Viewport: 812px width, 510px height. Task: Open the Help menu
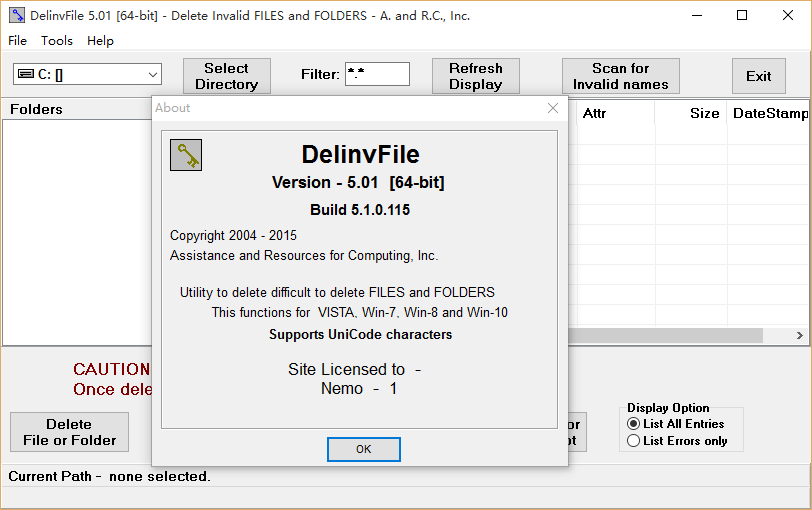pyautogui.click(x=100, y=41)
